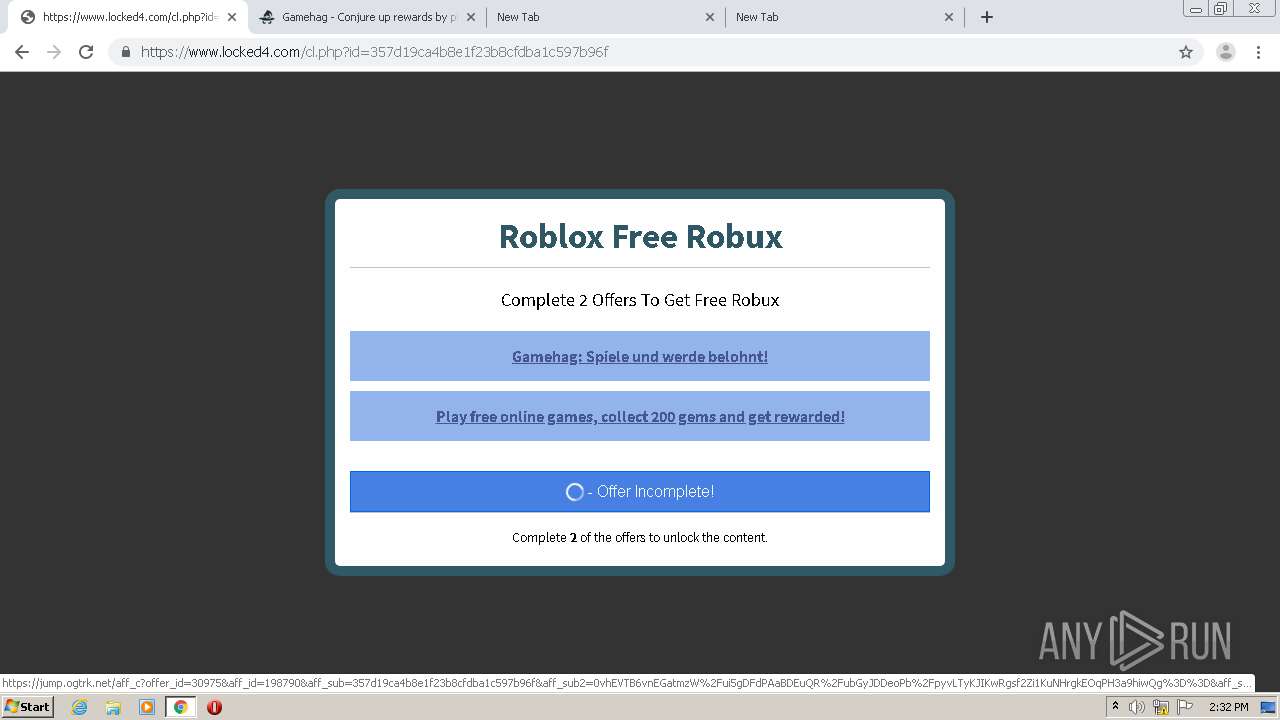
Task: Click the Roblox Free Robux heading
Action: click(x=640, y=237)
